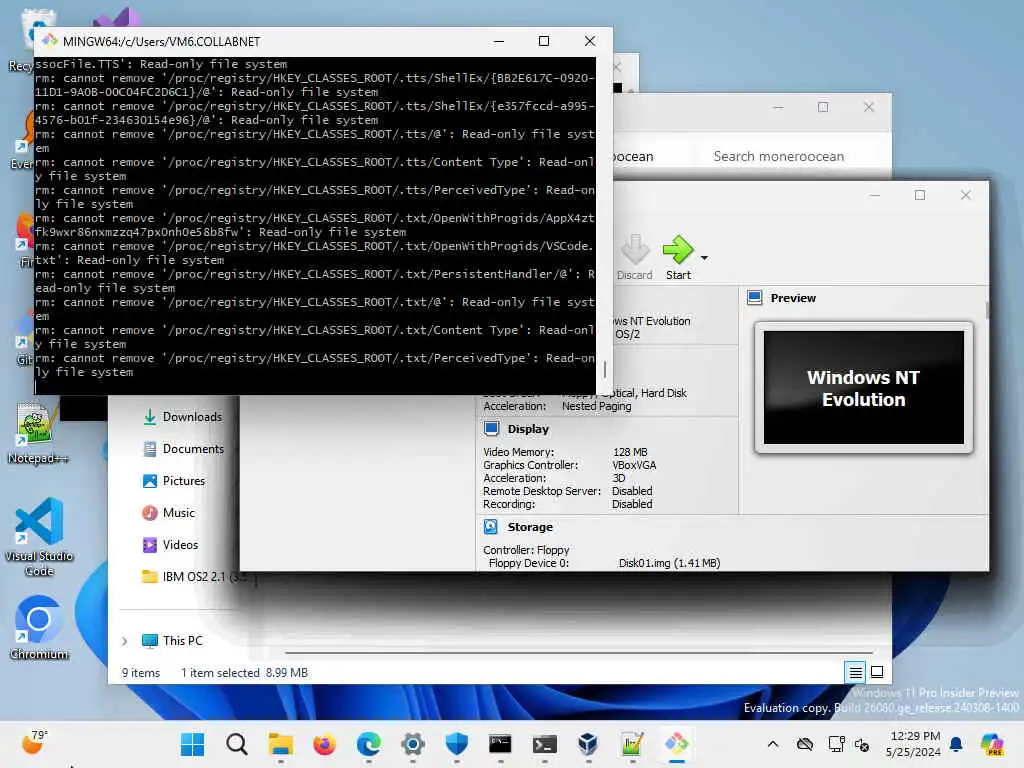Click 'Nested Paging' acceleration value
The height and width of the screenshot is (768, 1024).
(x=597, y=406)
